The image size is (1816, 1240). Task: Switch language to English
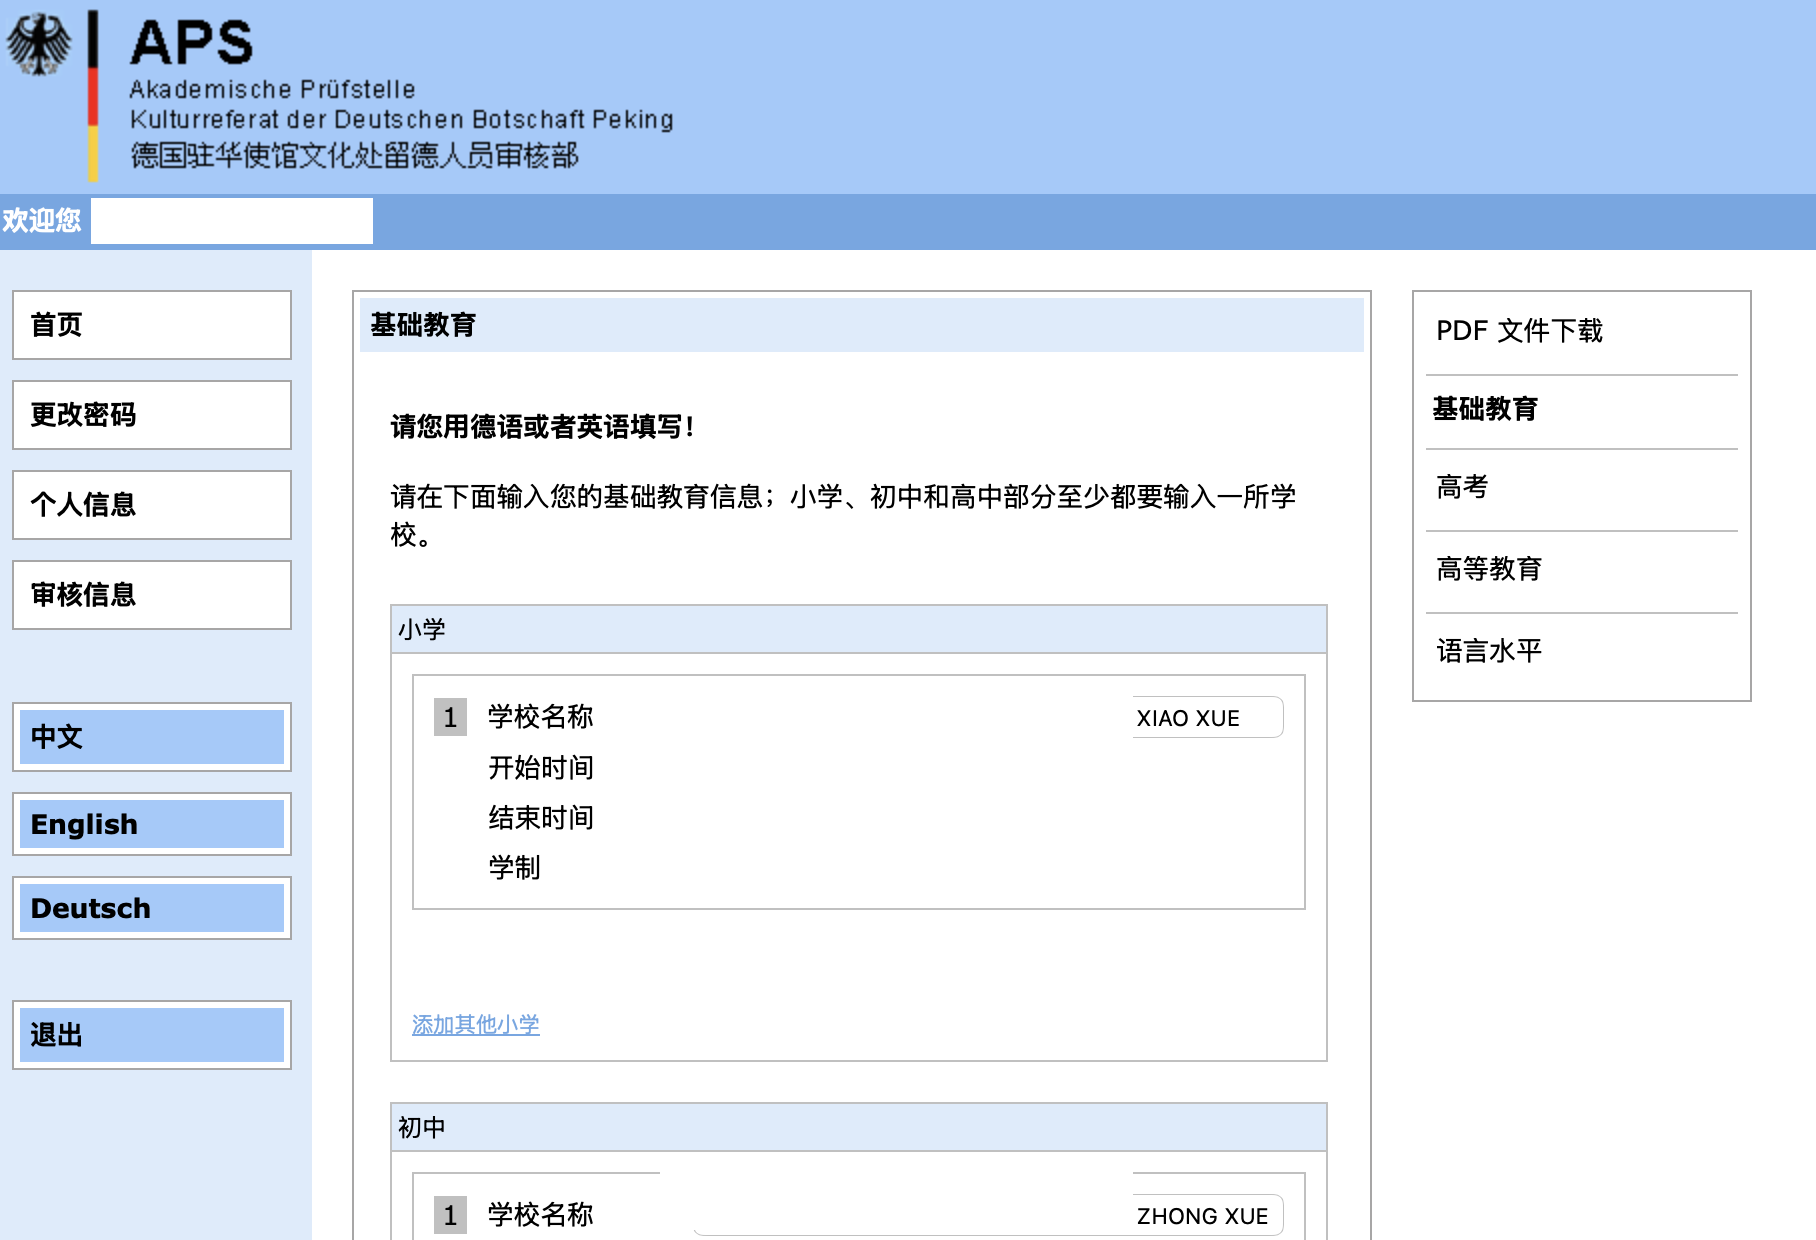pos(152,824)
